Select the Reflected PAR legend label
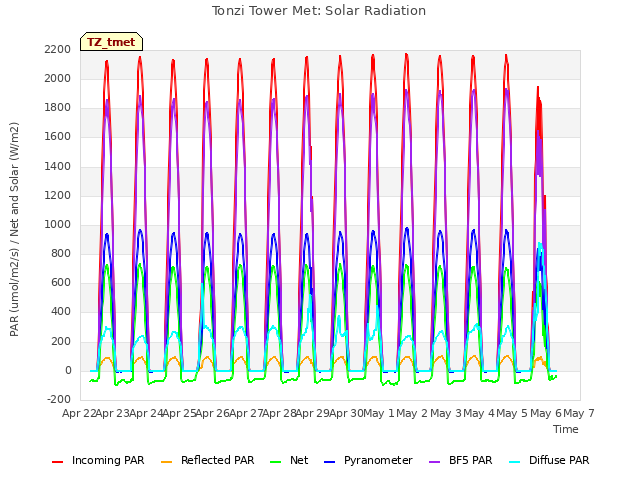Image resolution: width=640 pixels, height=480 pixels. [218, 460]
